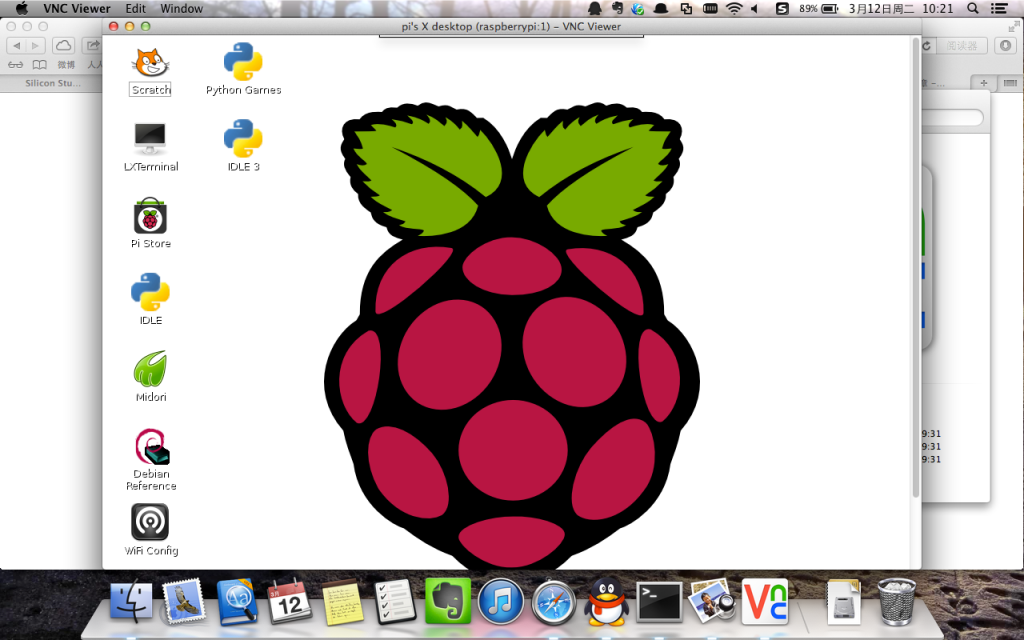Select the IDLE desktop icon
This screenshot has height=640, width=1024.
click(150, 292)
